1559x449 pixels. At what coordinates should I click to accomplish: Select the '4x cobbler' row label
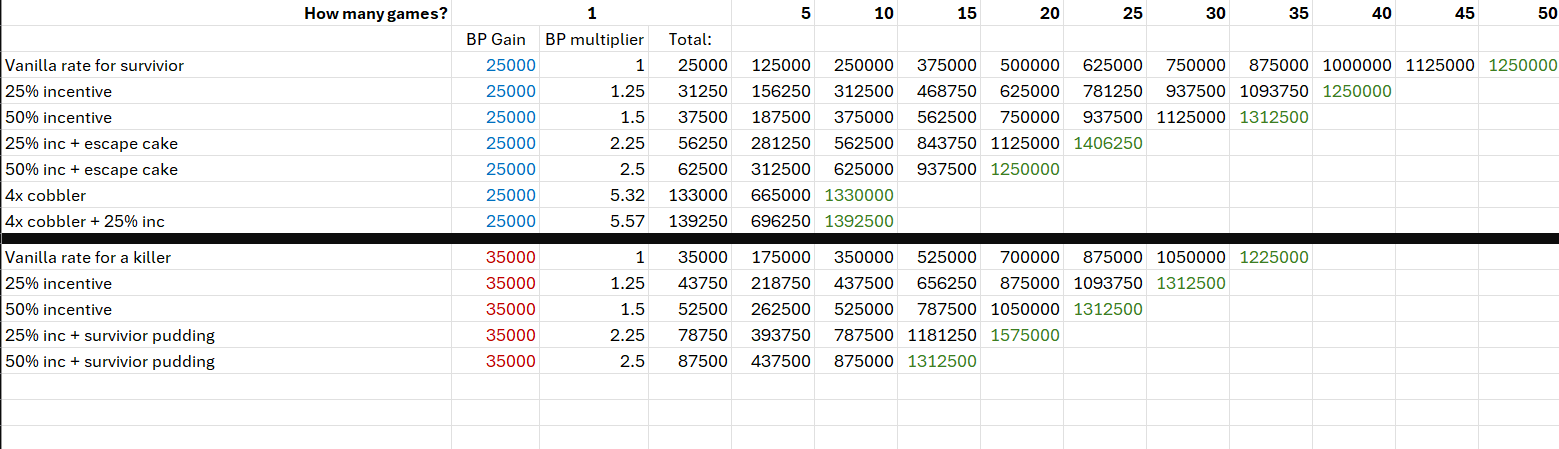click(226, 195)
